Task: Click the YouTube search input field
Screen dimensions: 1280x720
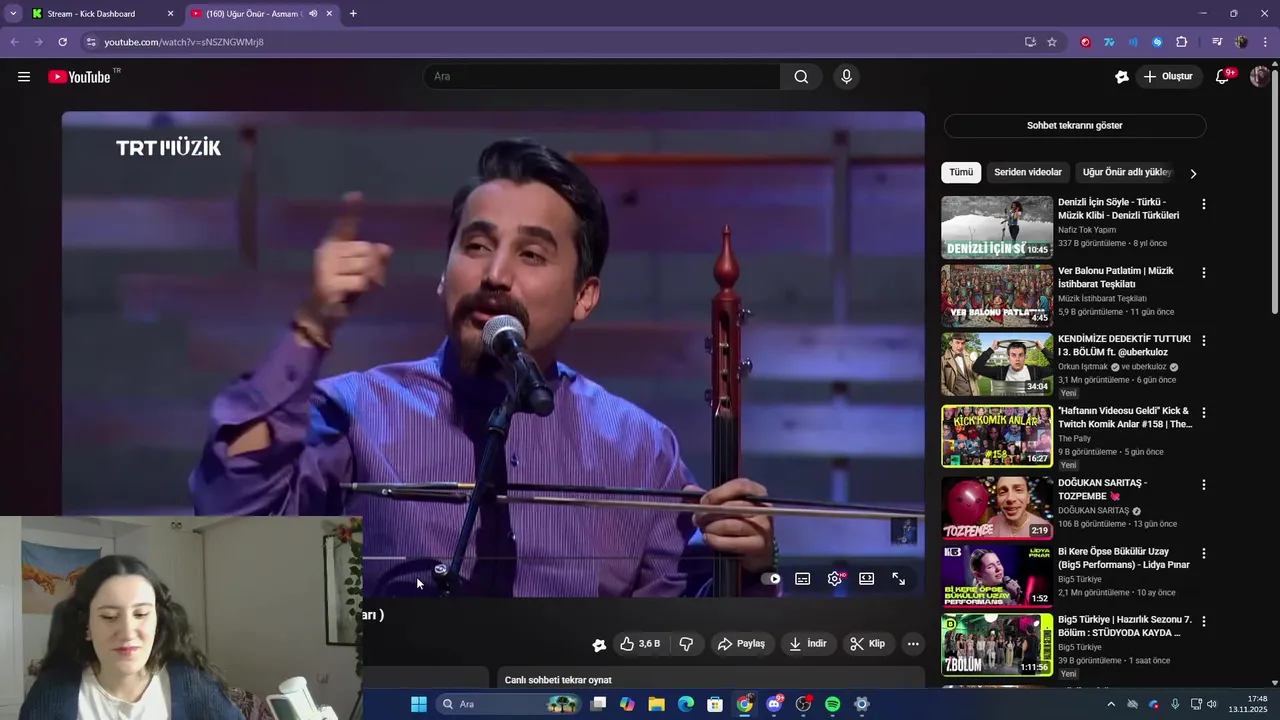Action: coord(601,77)
